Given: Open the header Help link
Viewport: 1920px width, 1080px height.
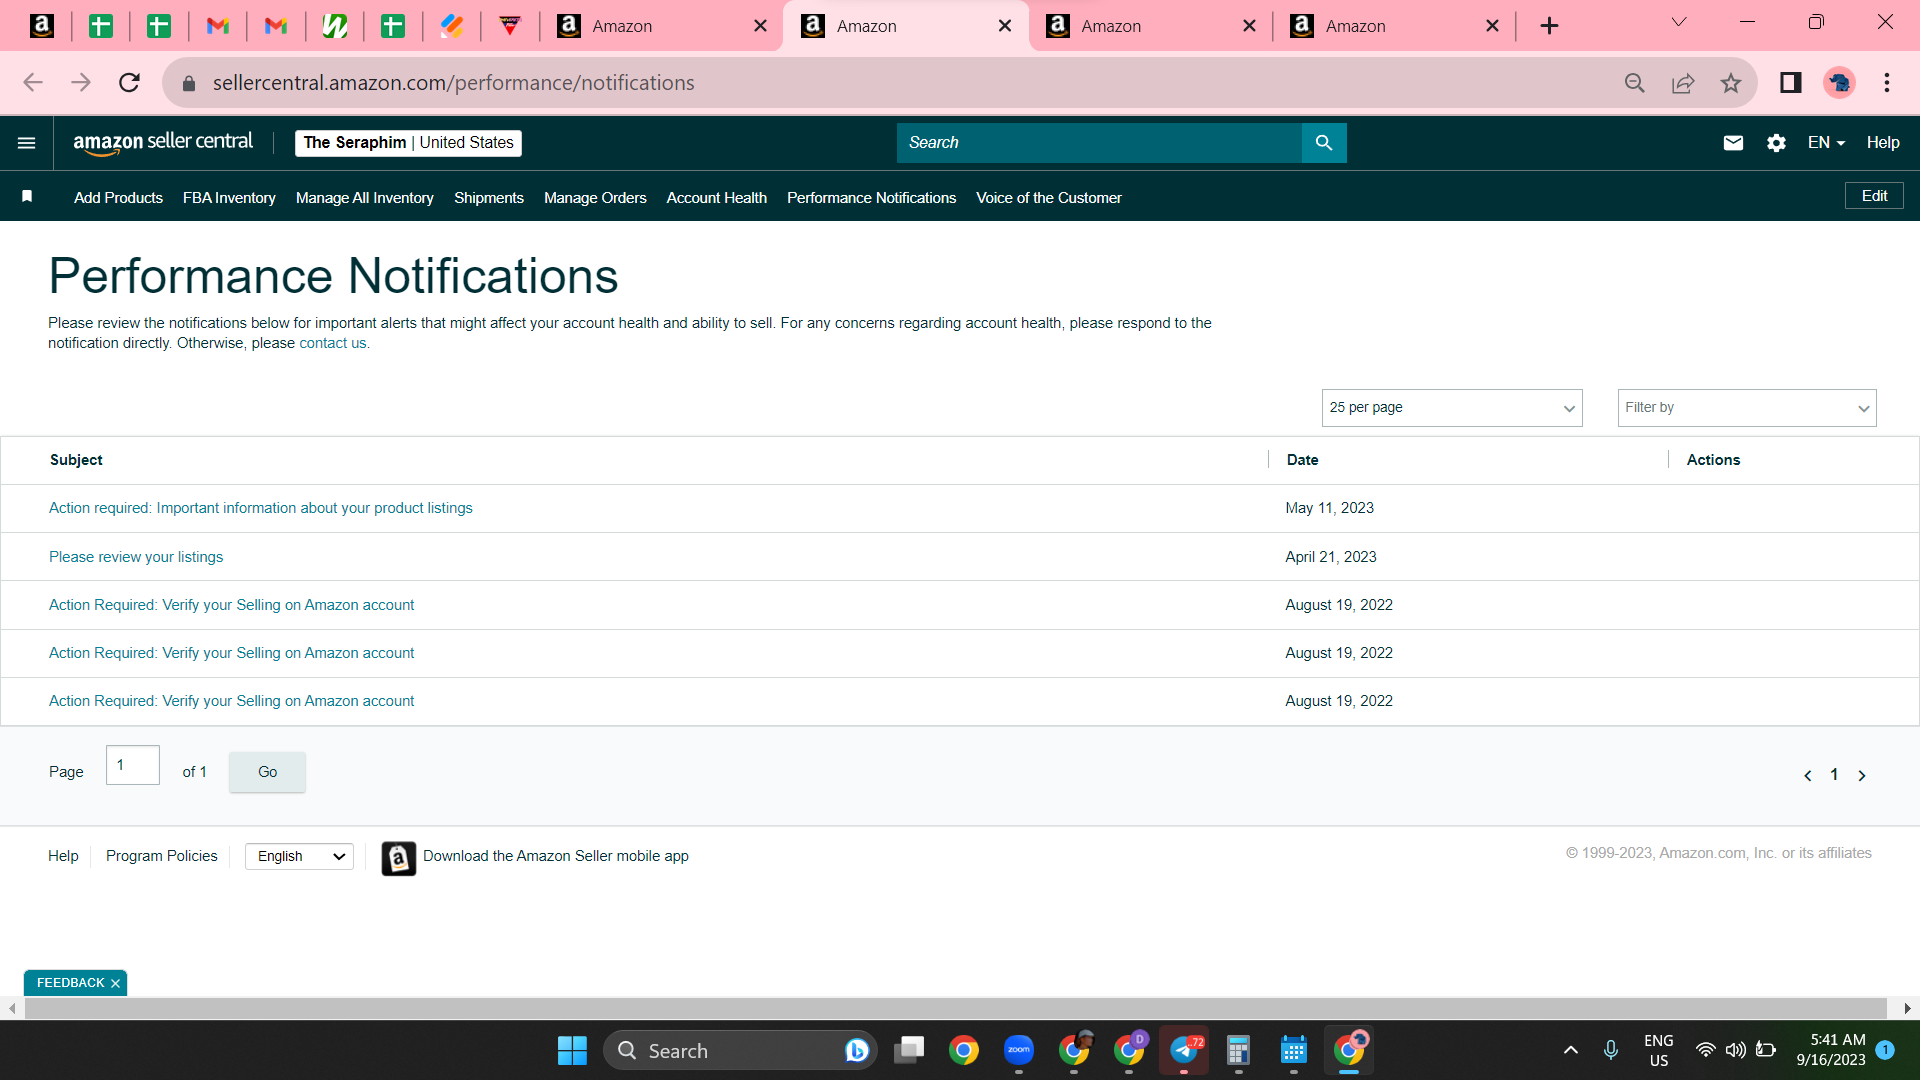Looking at the screenshot, I should click(x=1883, y=143).
